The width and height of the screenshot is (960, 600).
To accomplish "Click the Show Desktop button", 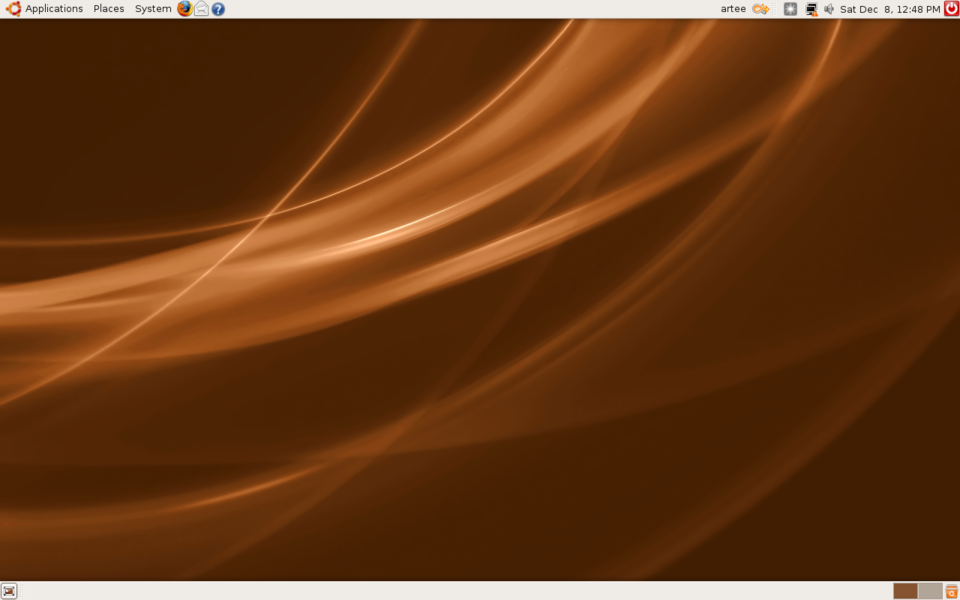I will coord(9,591).
